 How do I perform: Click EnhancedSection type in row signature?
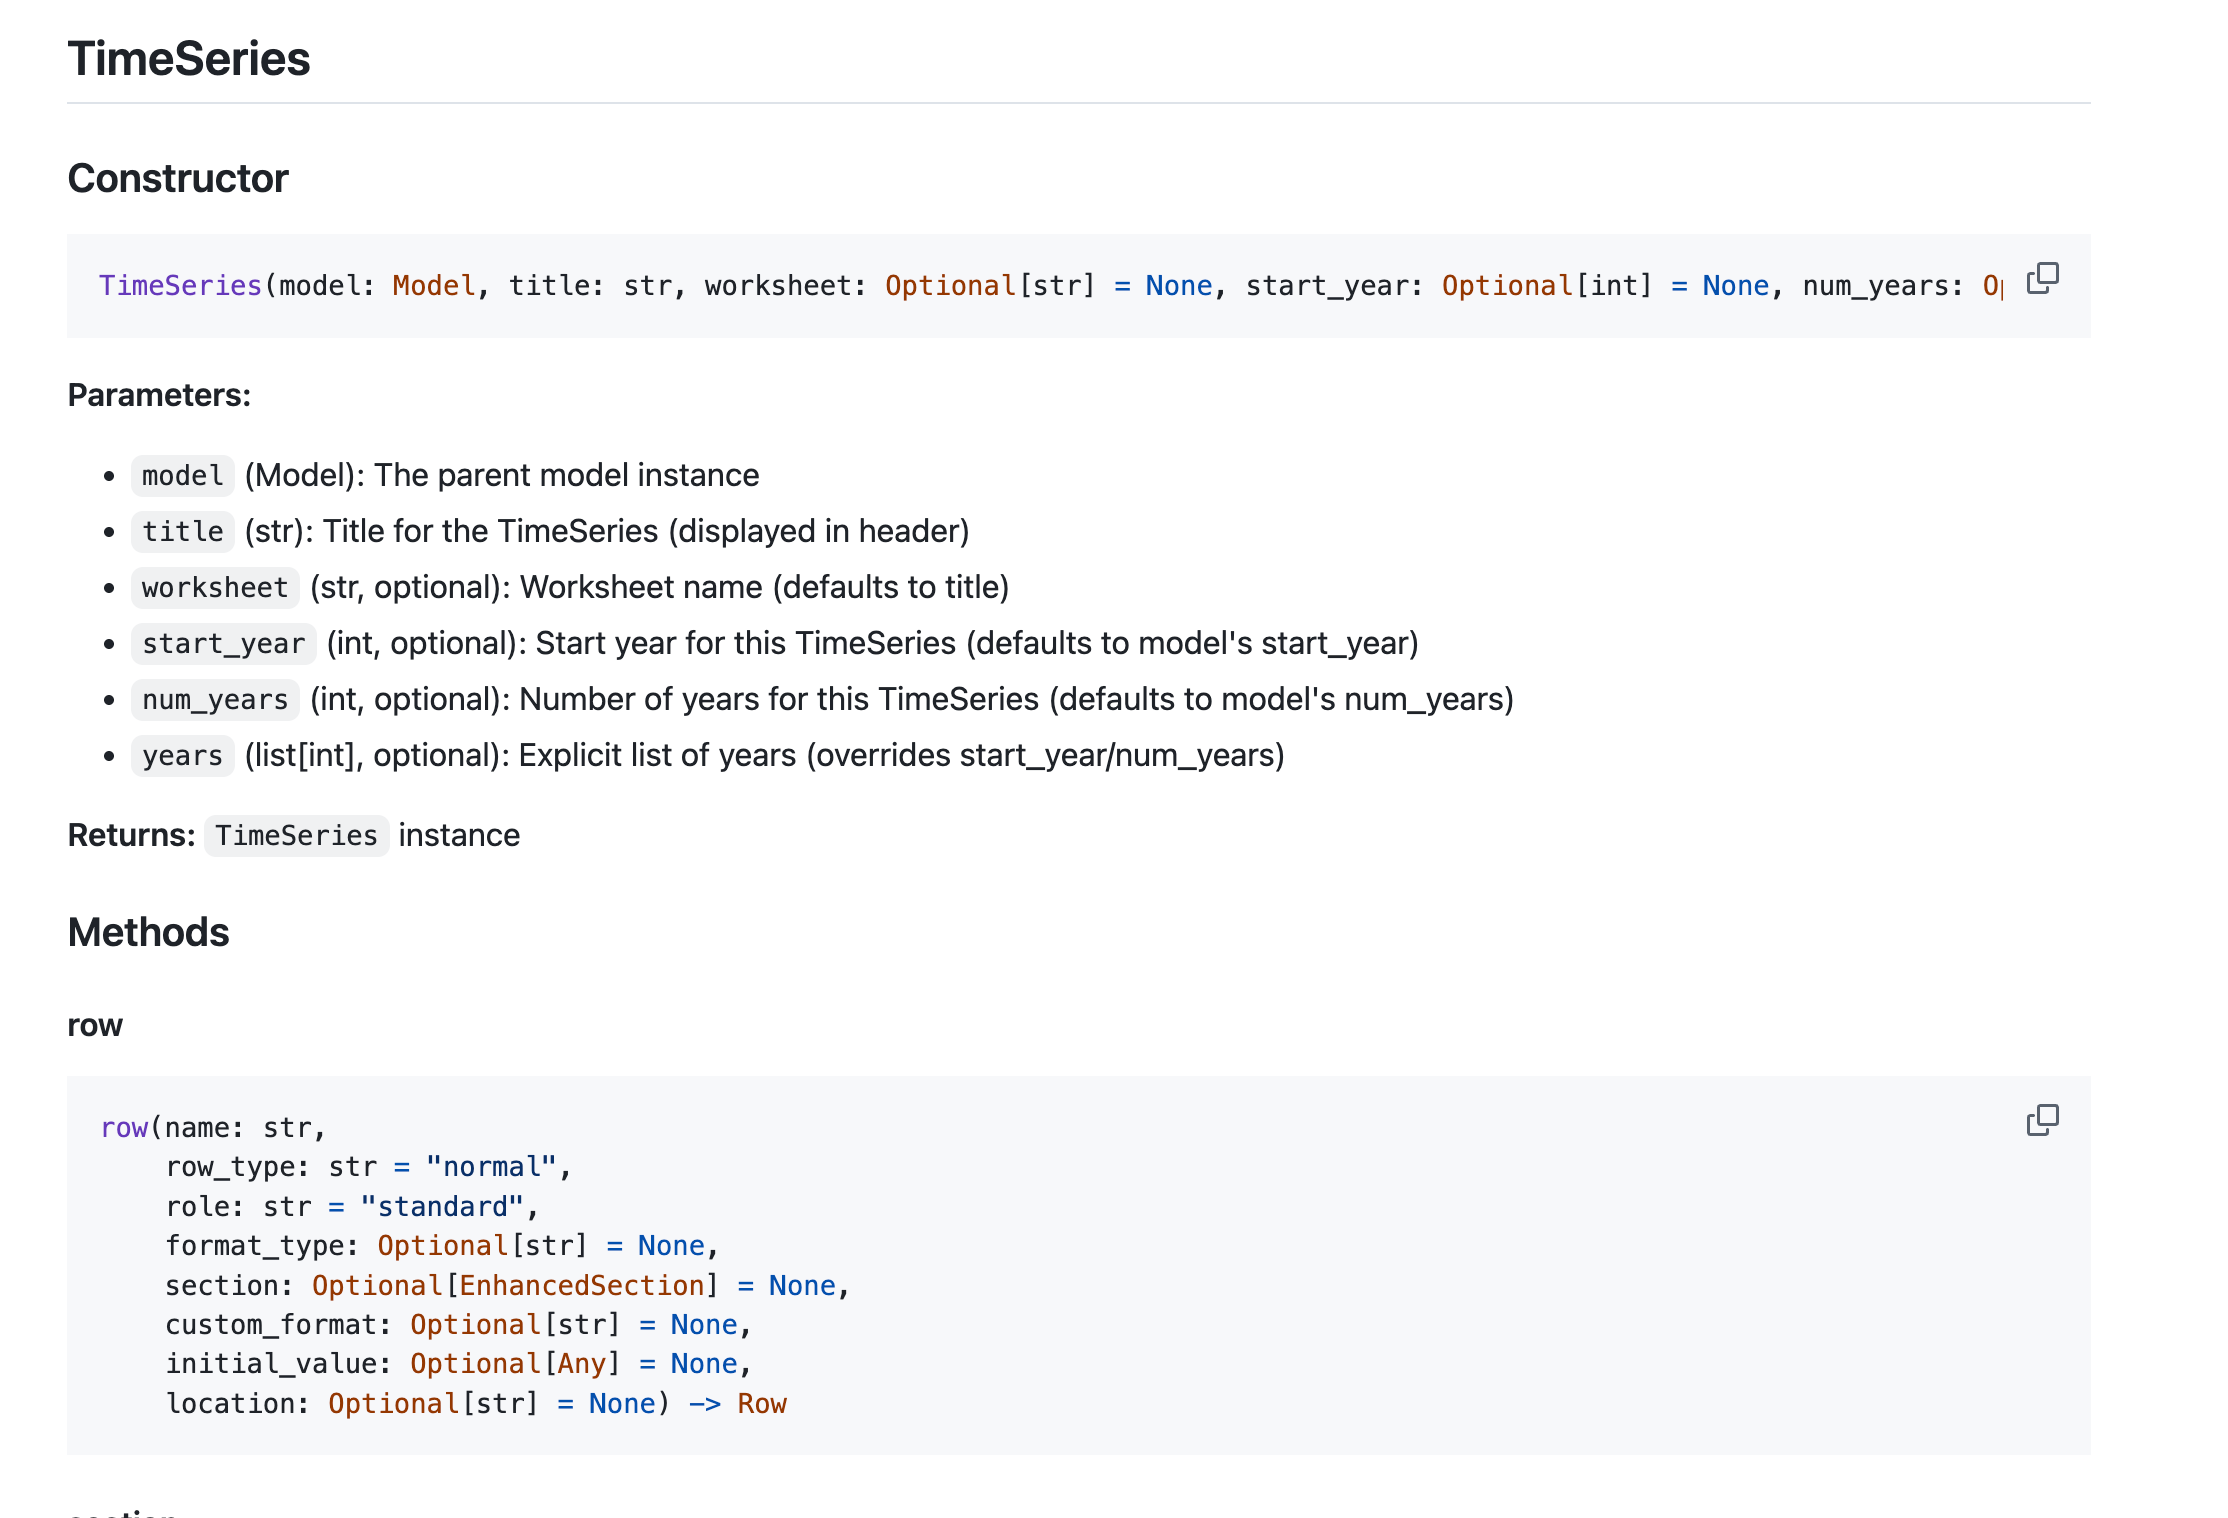(x=582, y=1285)
